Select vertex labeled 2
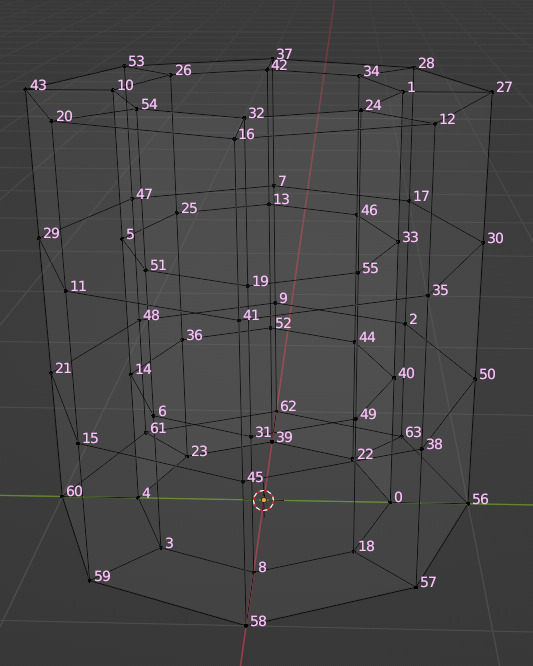This screenshot has width=533, height=666. click(x=405, y=323)
